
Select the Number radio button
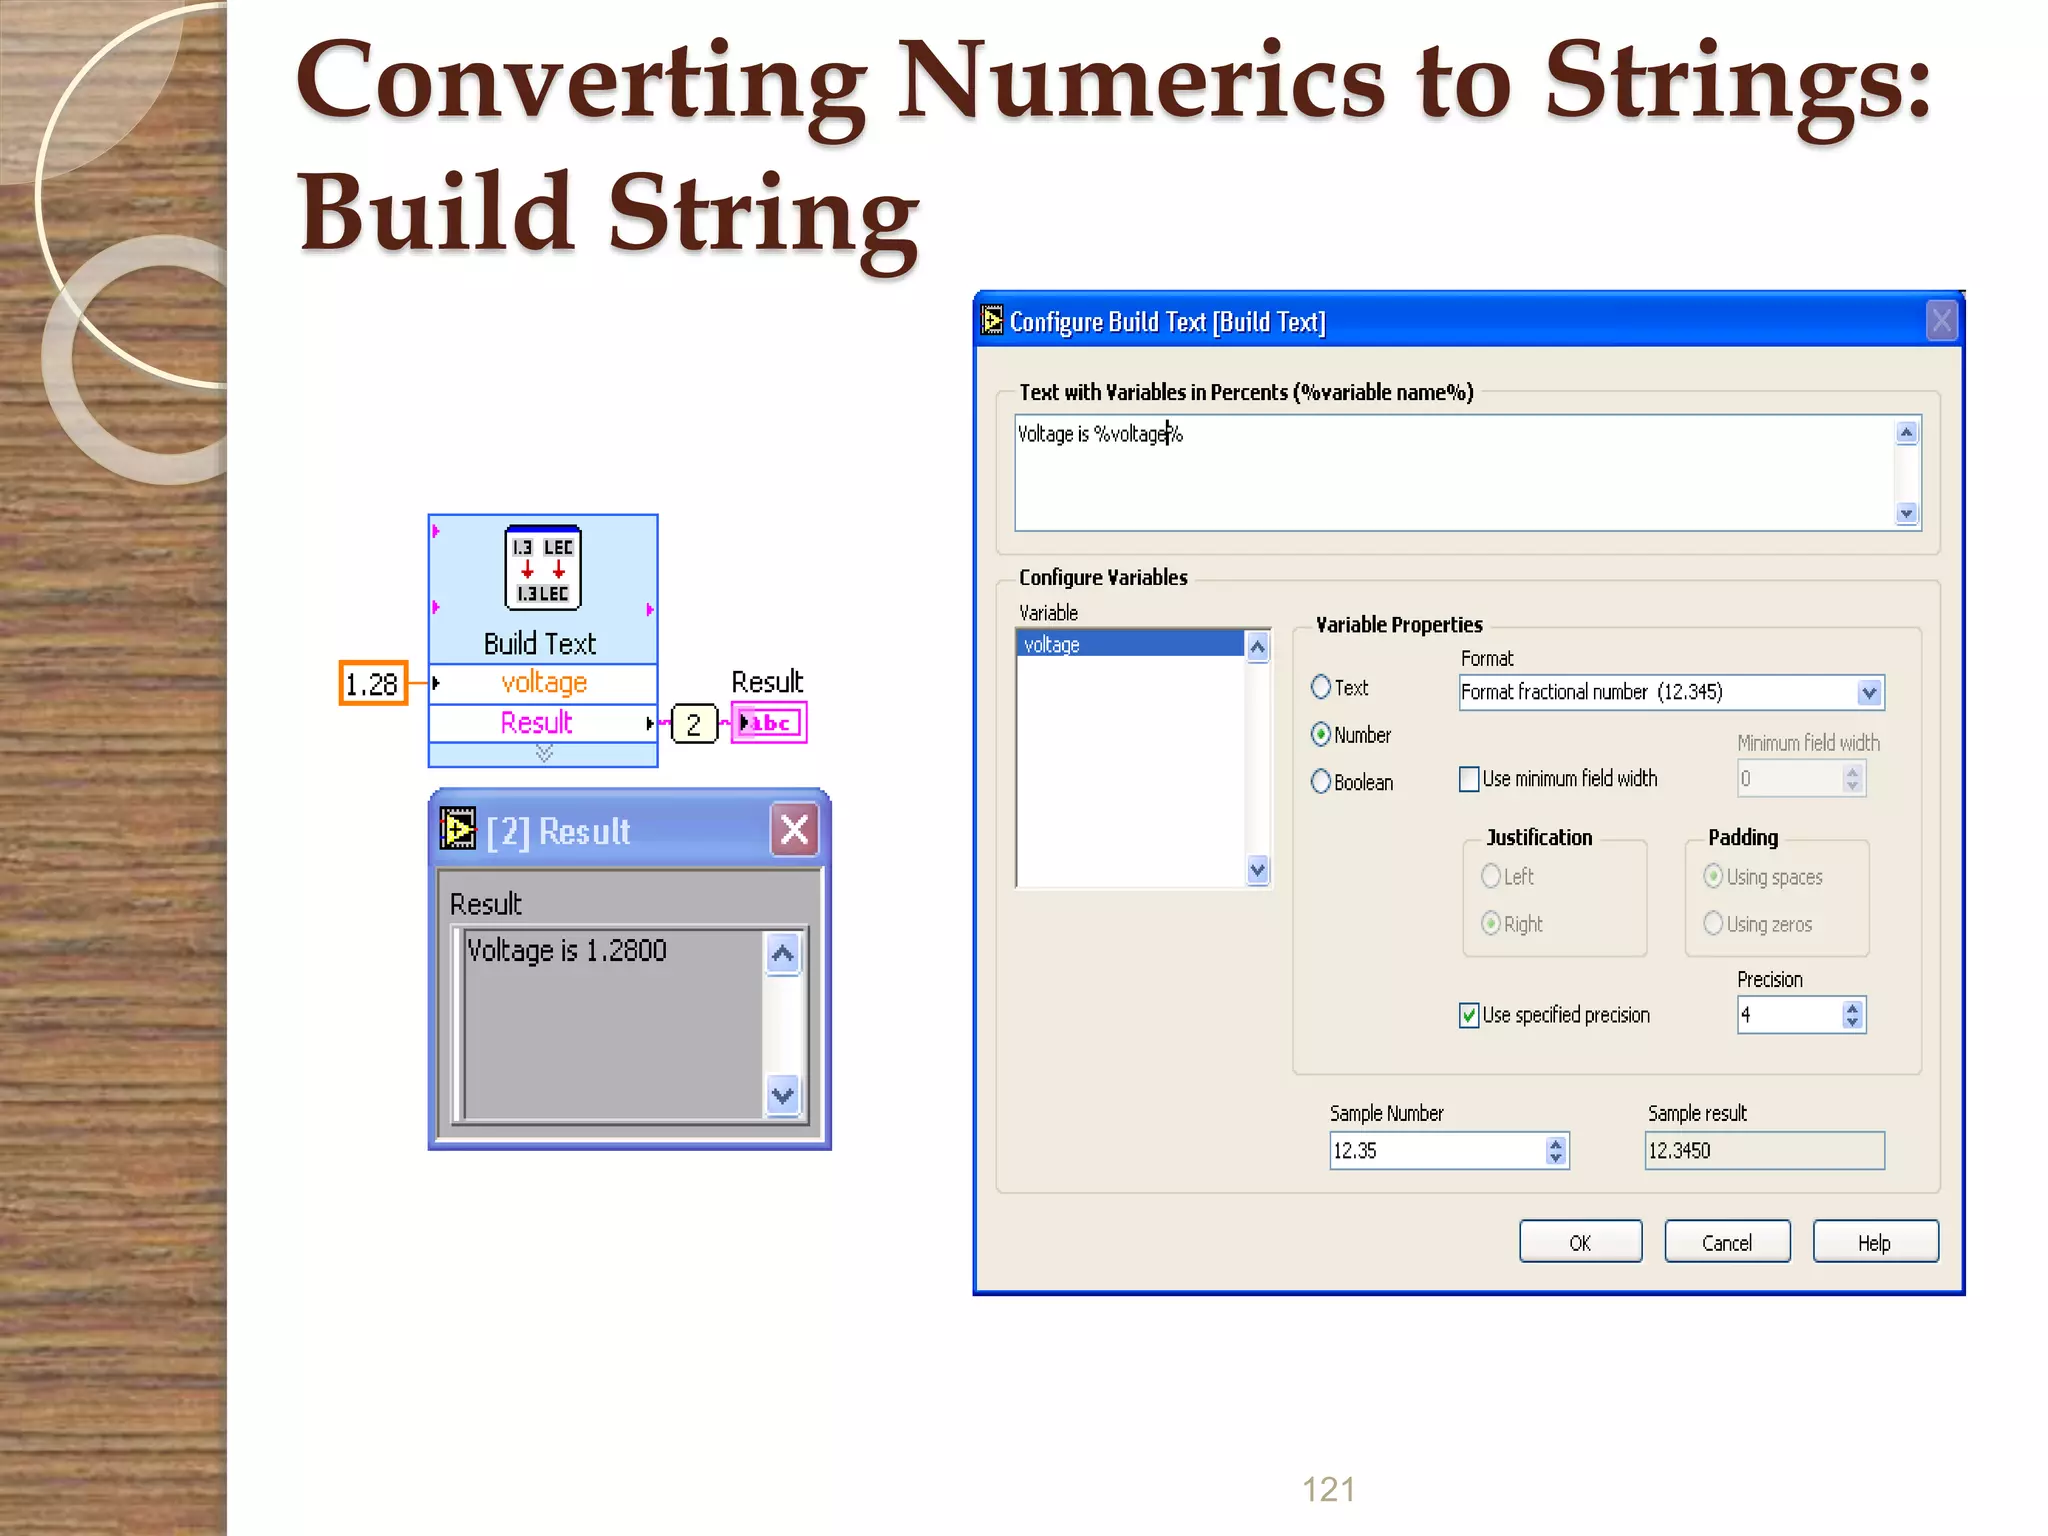coord(1321,734)
